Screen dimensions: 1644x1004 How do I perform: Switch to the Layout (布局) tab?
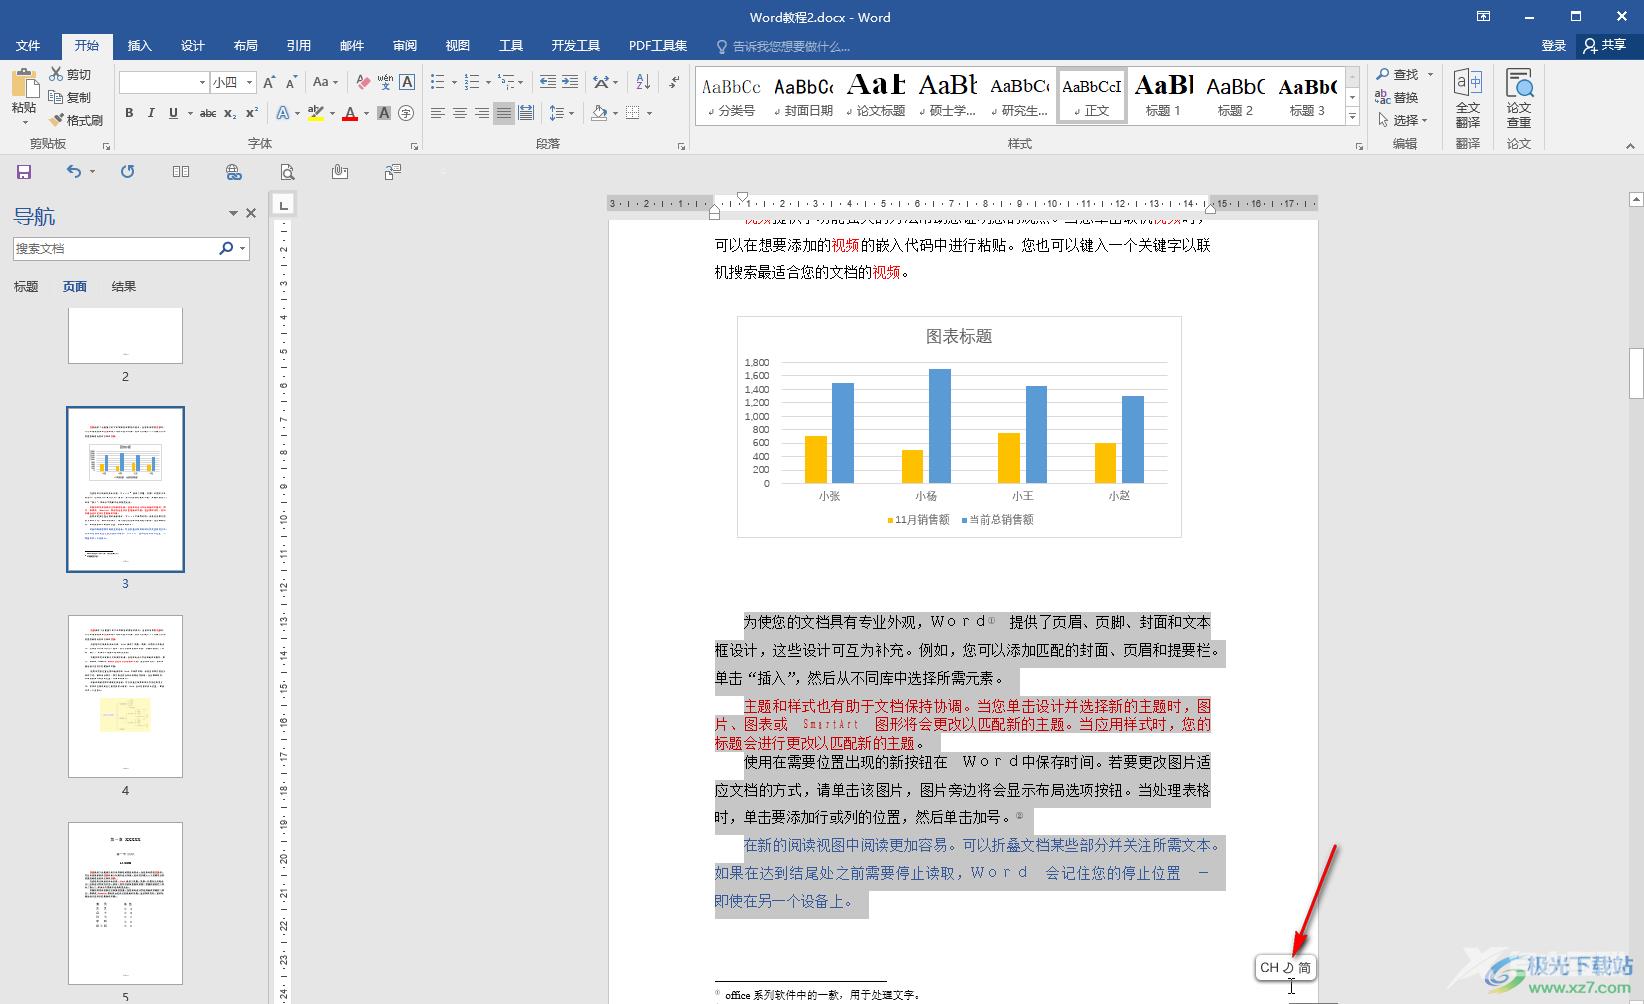tap(246, 45)
